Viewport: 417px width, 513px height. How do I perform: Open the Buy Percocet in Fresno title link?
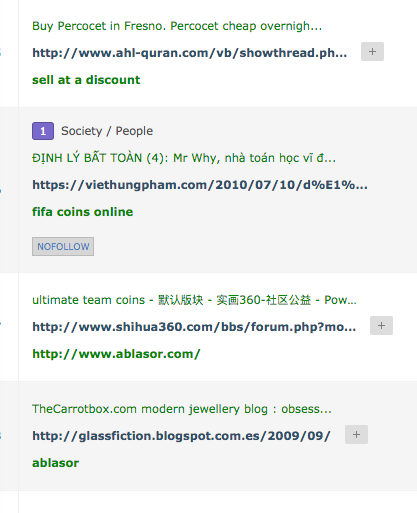click(177, 26)
